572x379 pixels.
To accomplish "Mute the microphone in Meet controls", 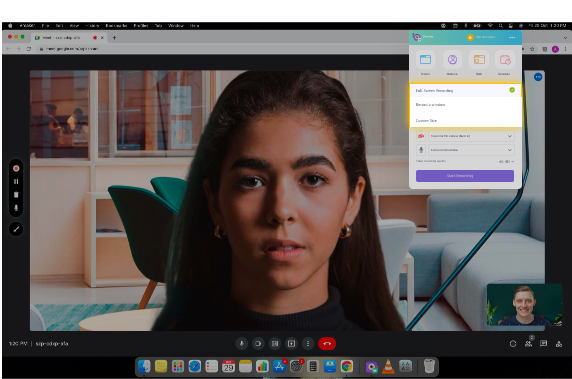I will pos(241,344).
